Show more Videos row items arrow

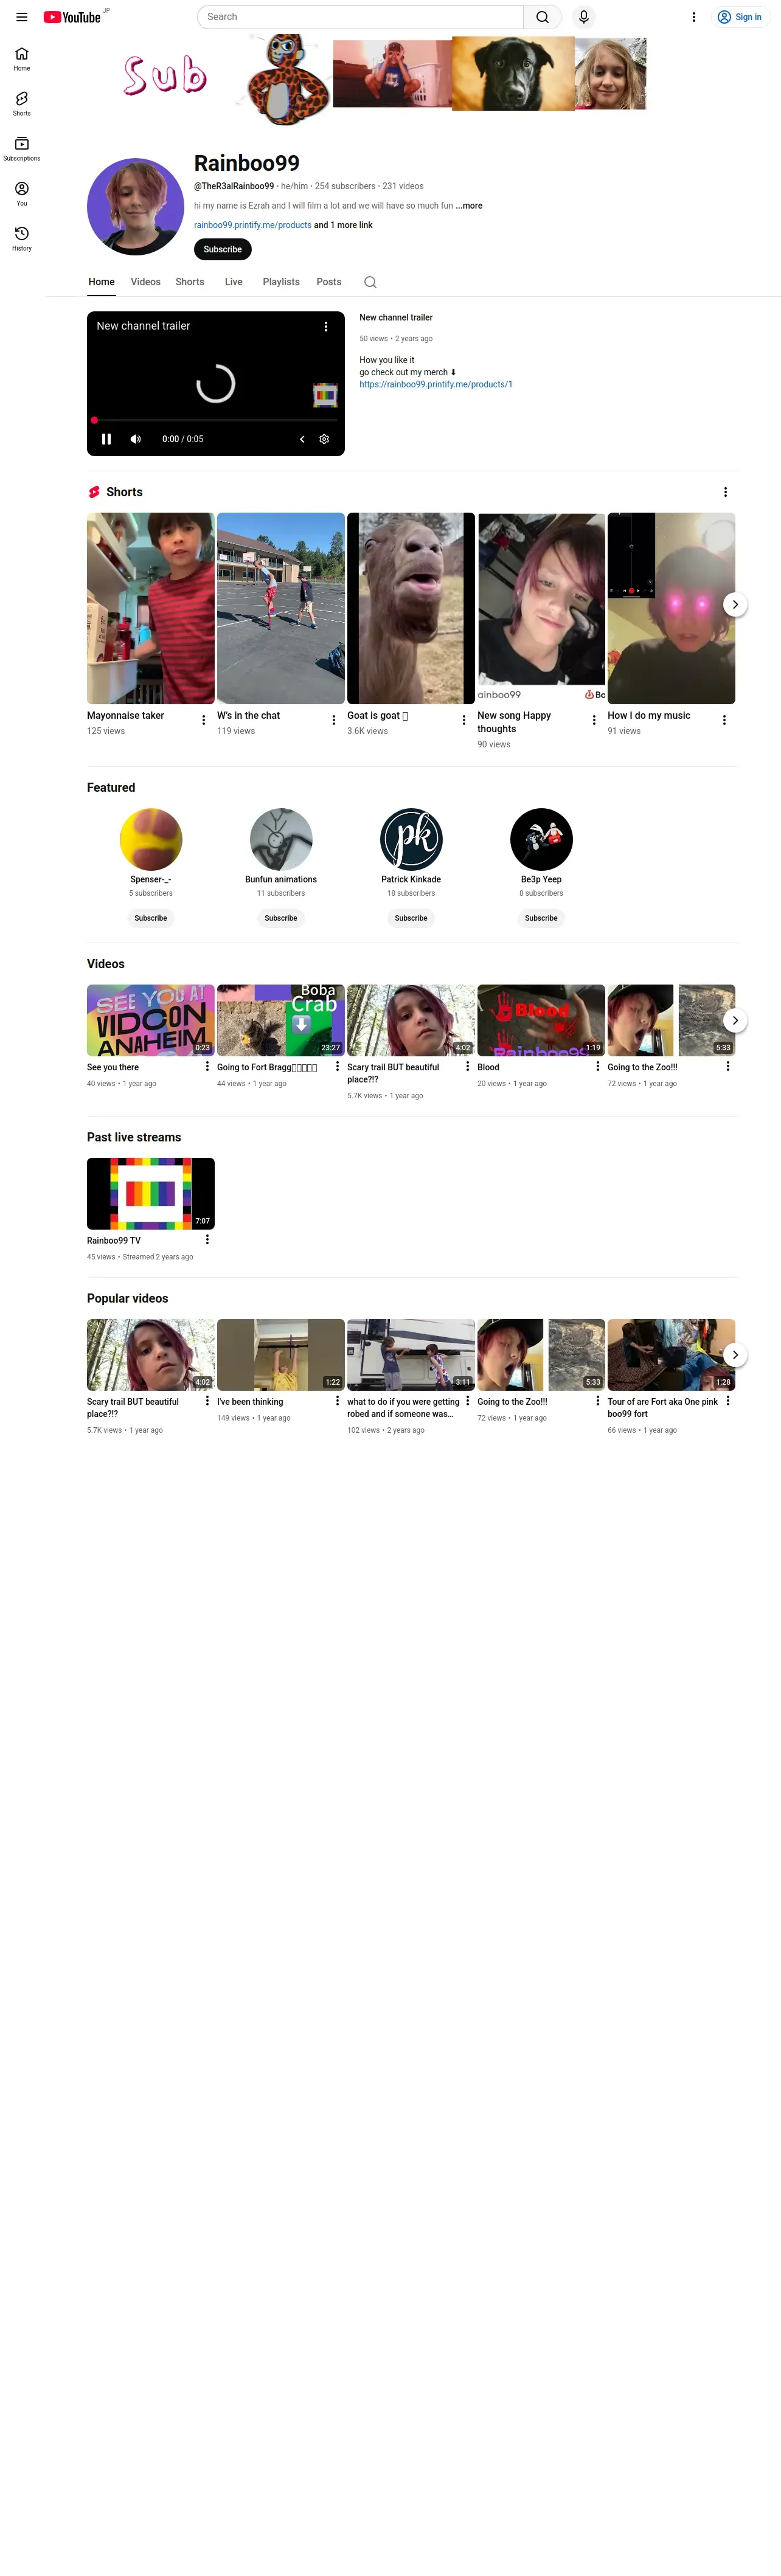pyautogui.click(x=735, y=1020)
